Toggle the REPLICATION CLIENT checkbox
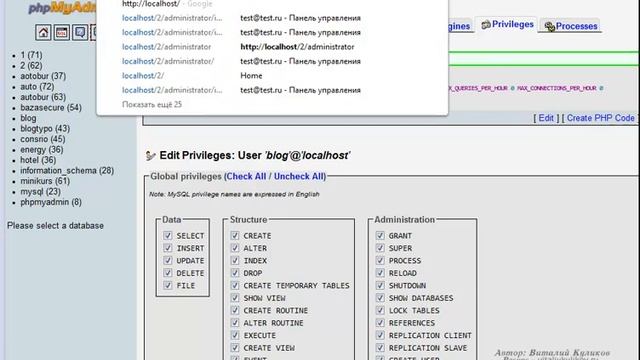Image resolution: width=640 pixels, height=360 pixels. (380, 335)
